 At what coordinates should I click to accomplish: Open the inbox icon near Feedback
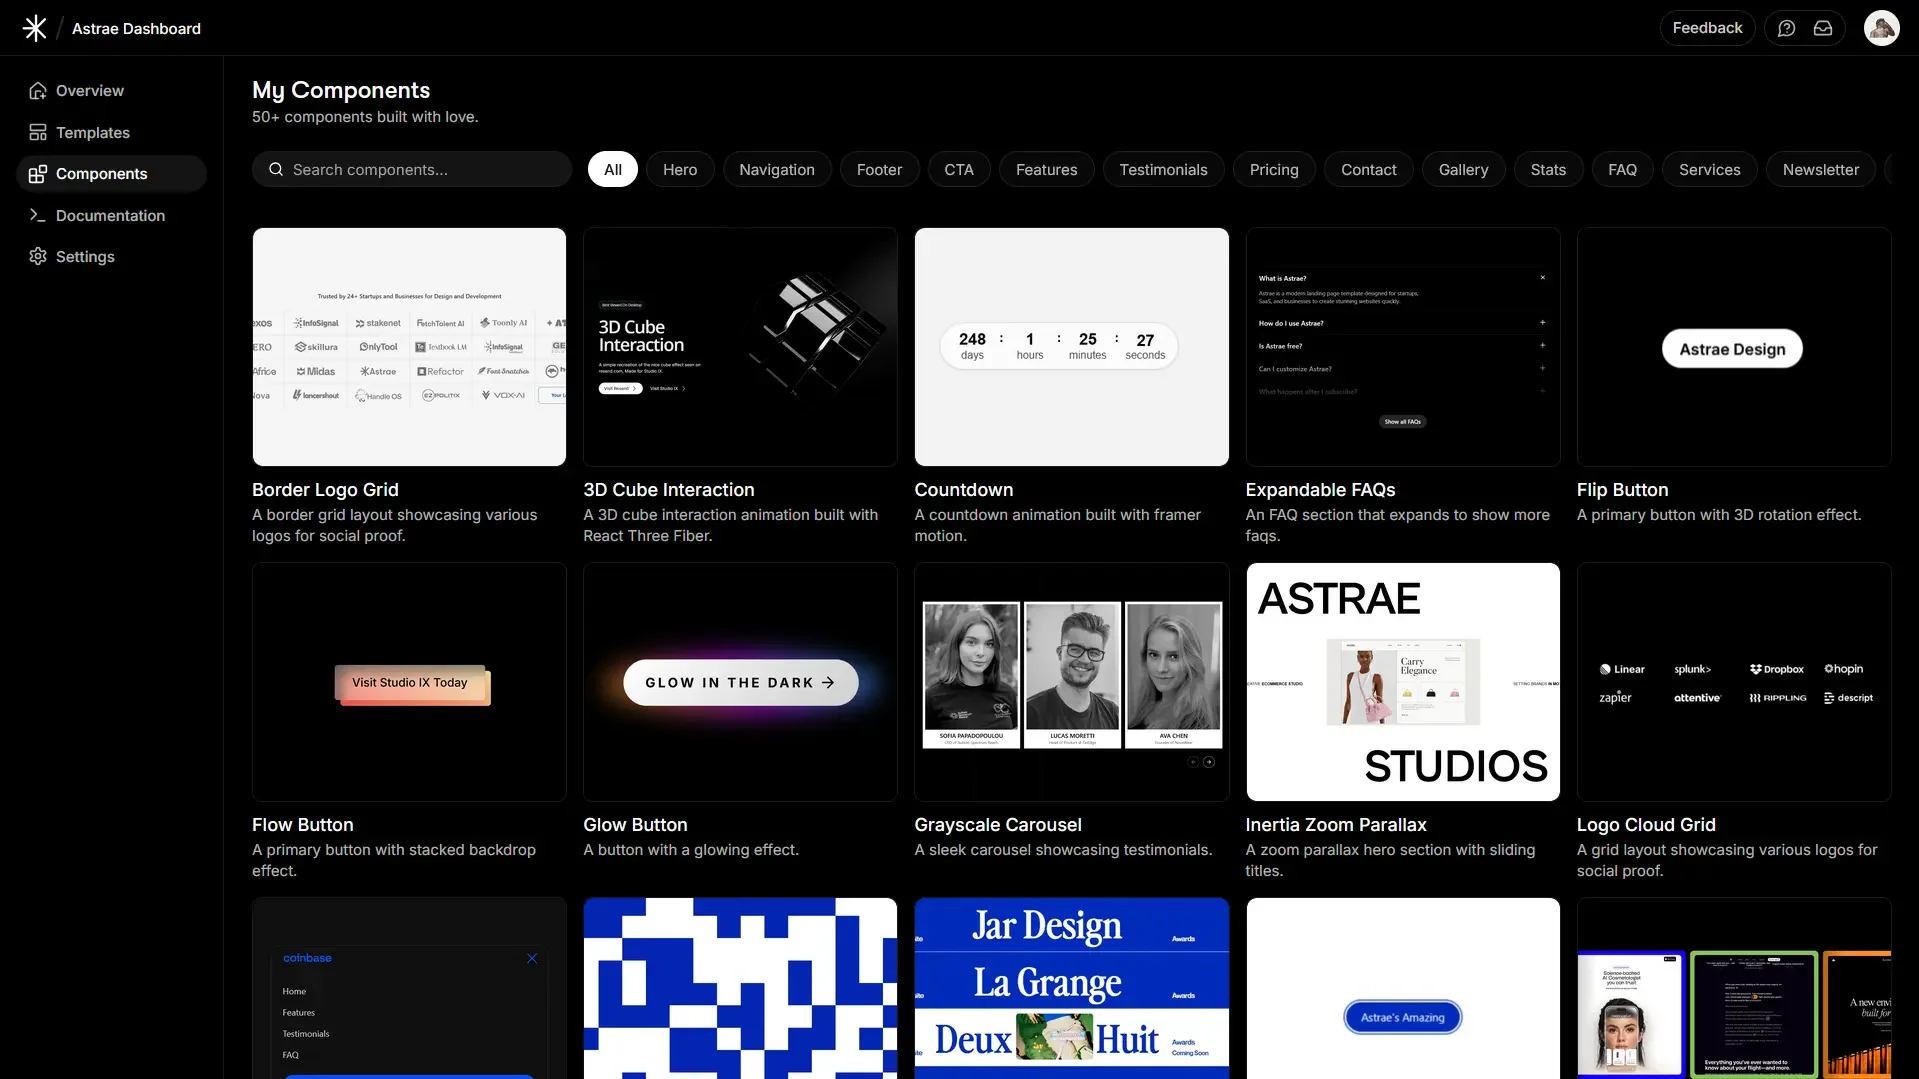pyautogui.click(x=1823, y=27)
